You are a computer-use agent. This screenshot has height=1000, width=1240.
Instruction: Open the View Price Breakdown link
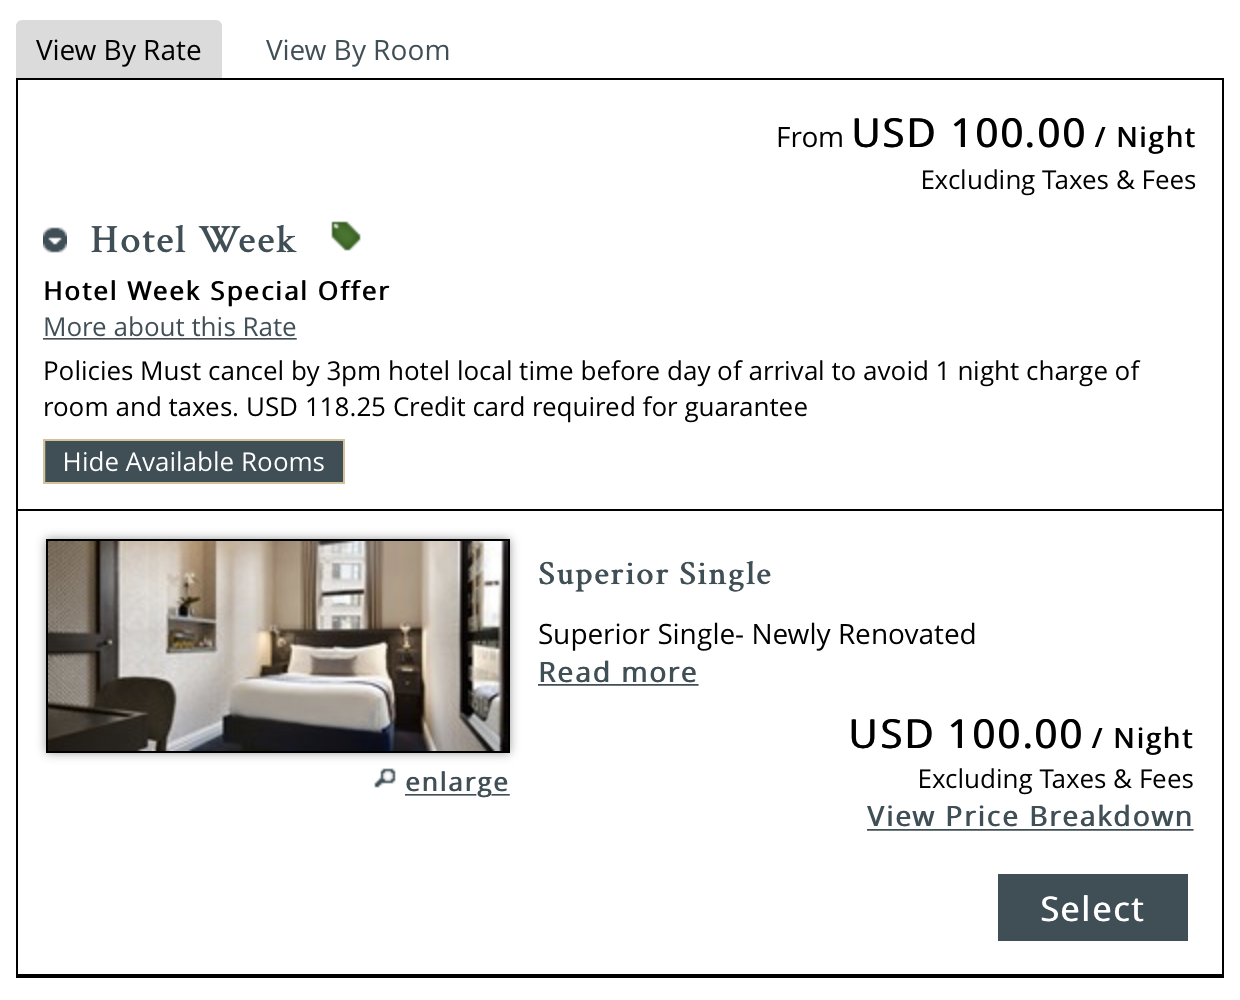[x=1029, y=816]
